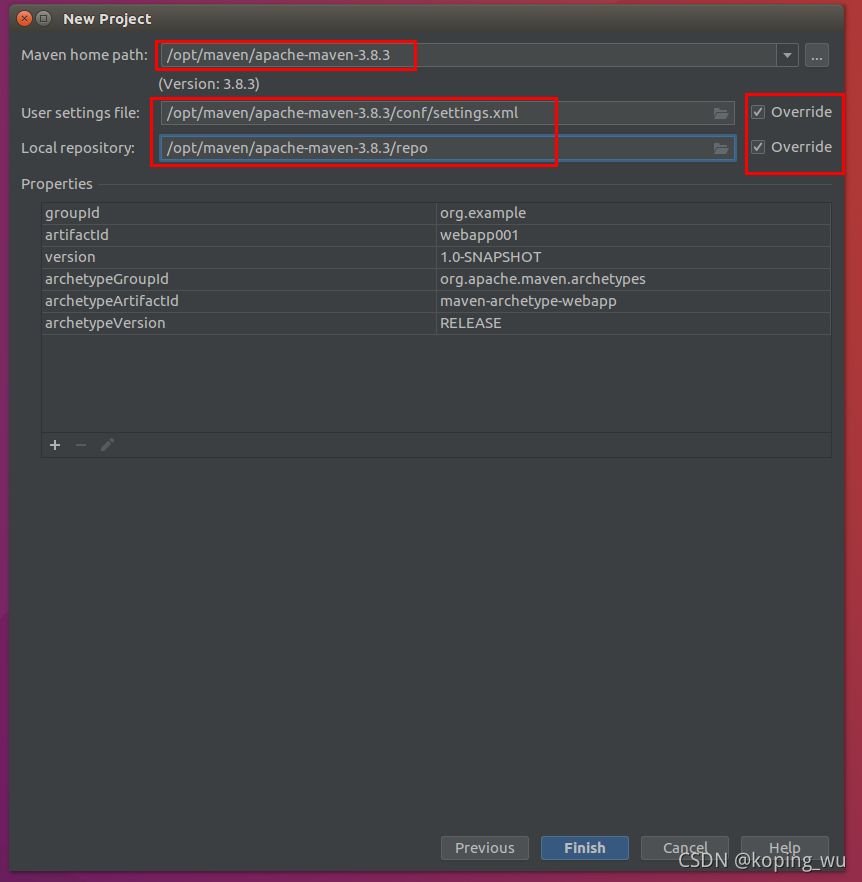Select the archetypeVersion property name

105,323
